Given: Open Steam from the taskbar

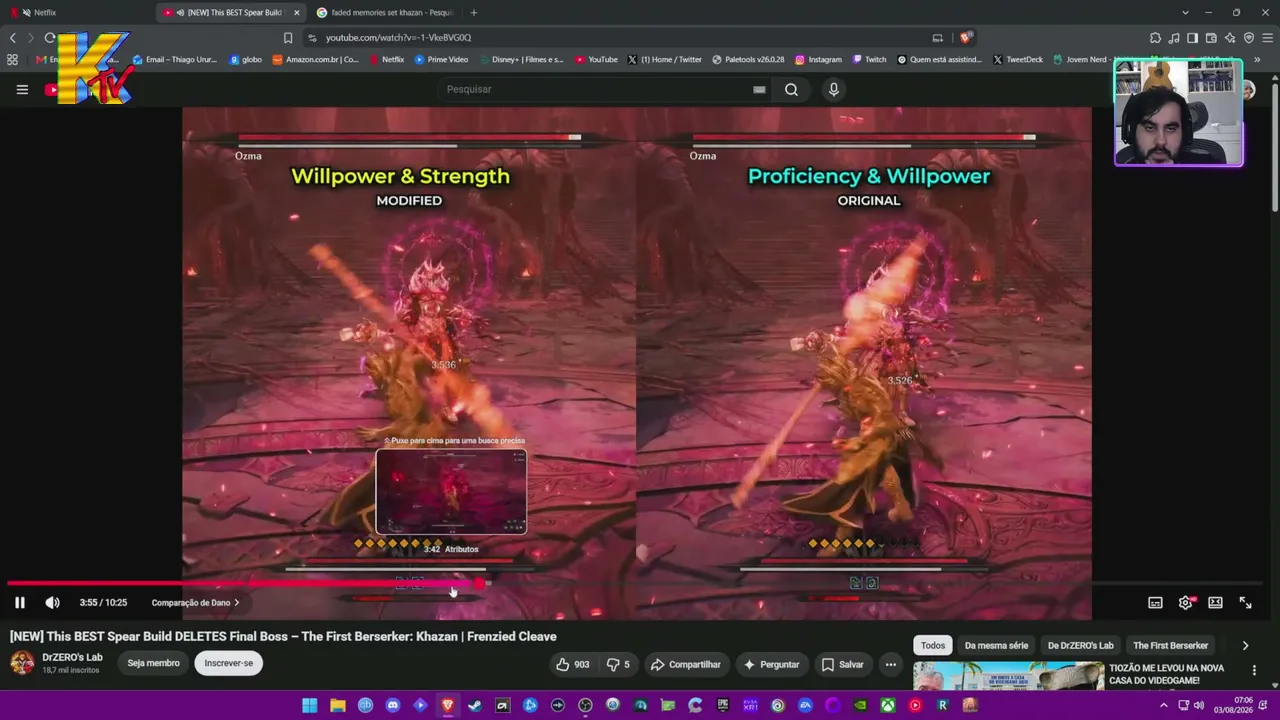Looking at the screenshot, I should click(474, 705).
